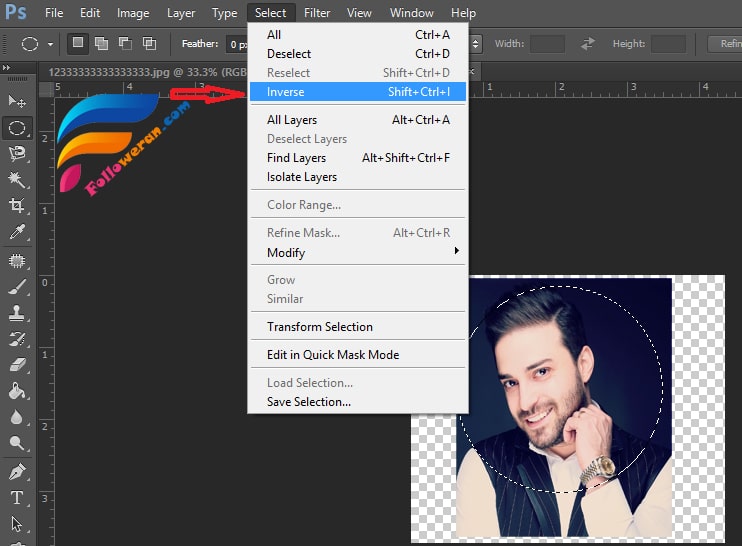
Task: Activate the Horizontal Type tool
Action: coord(17,498)
